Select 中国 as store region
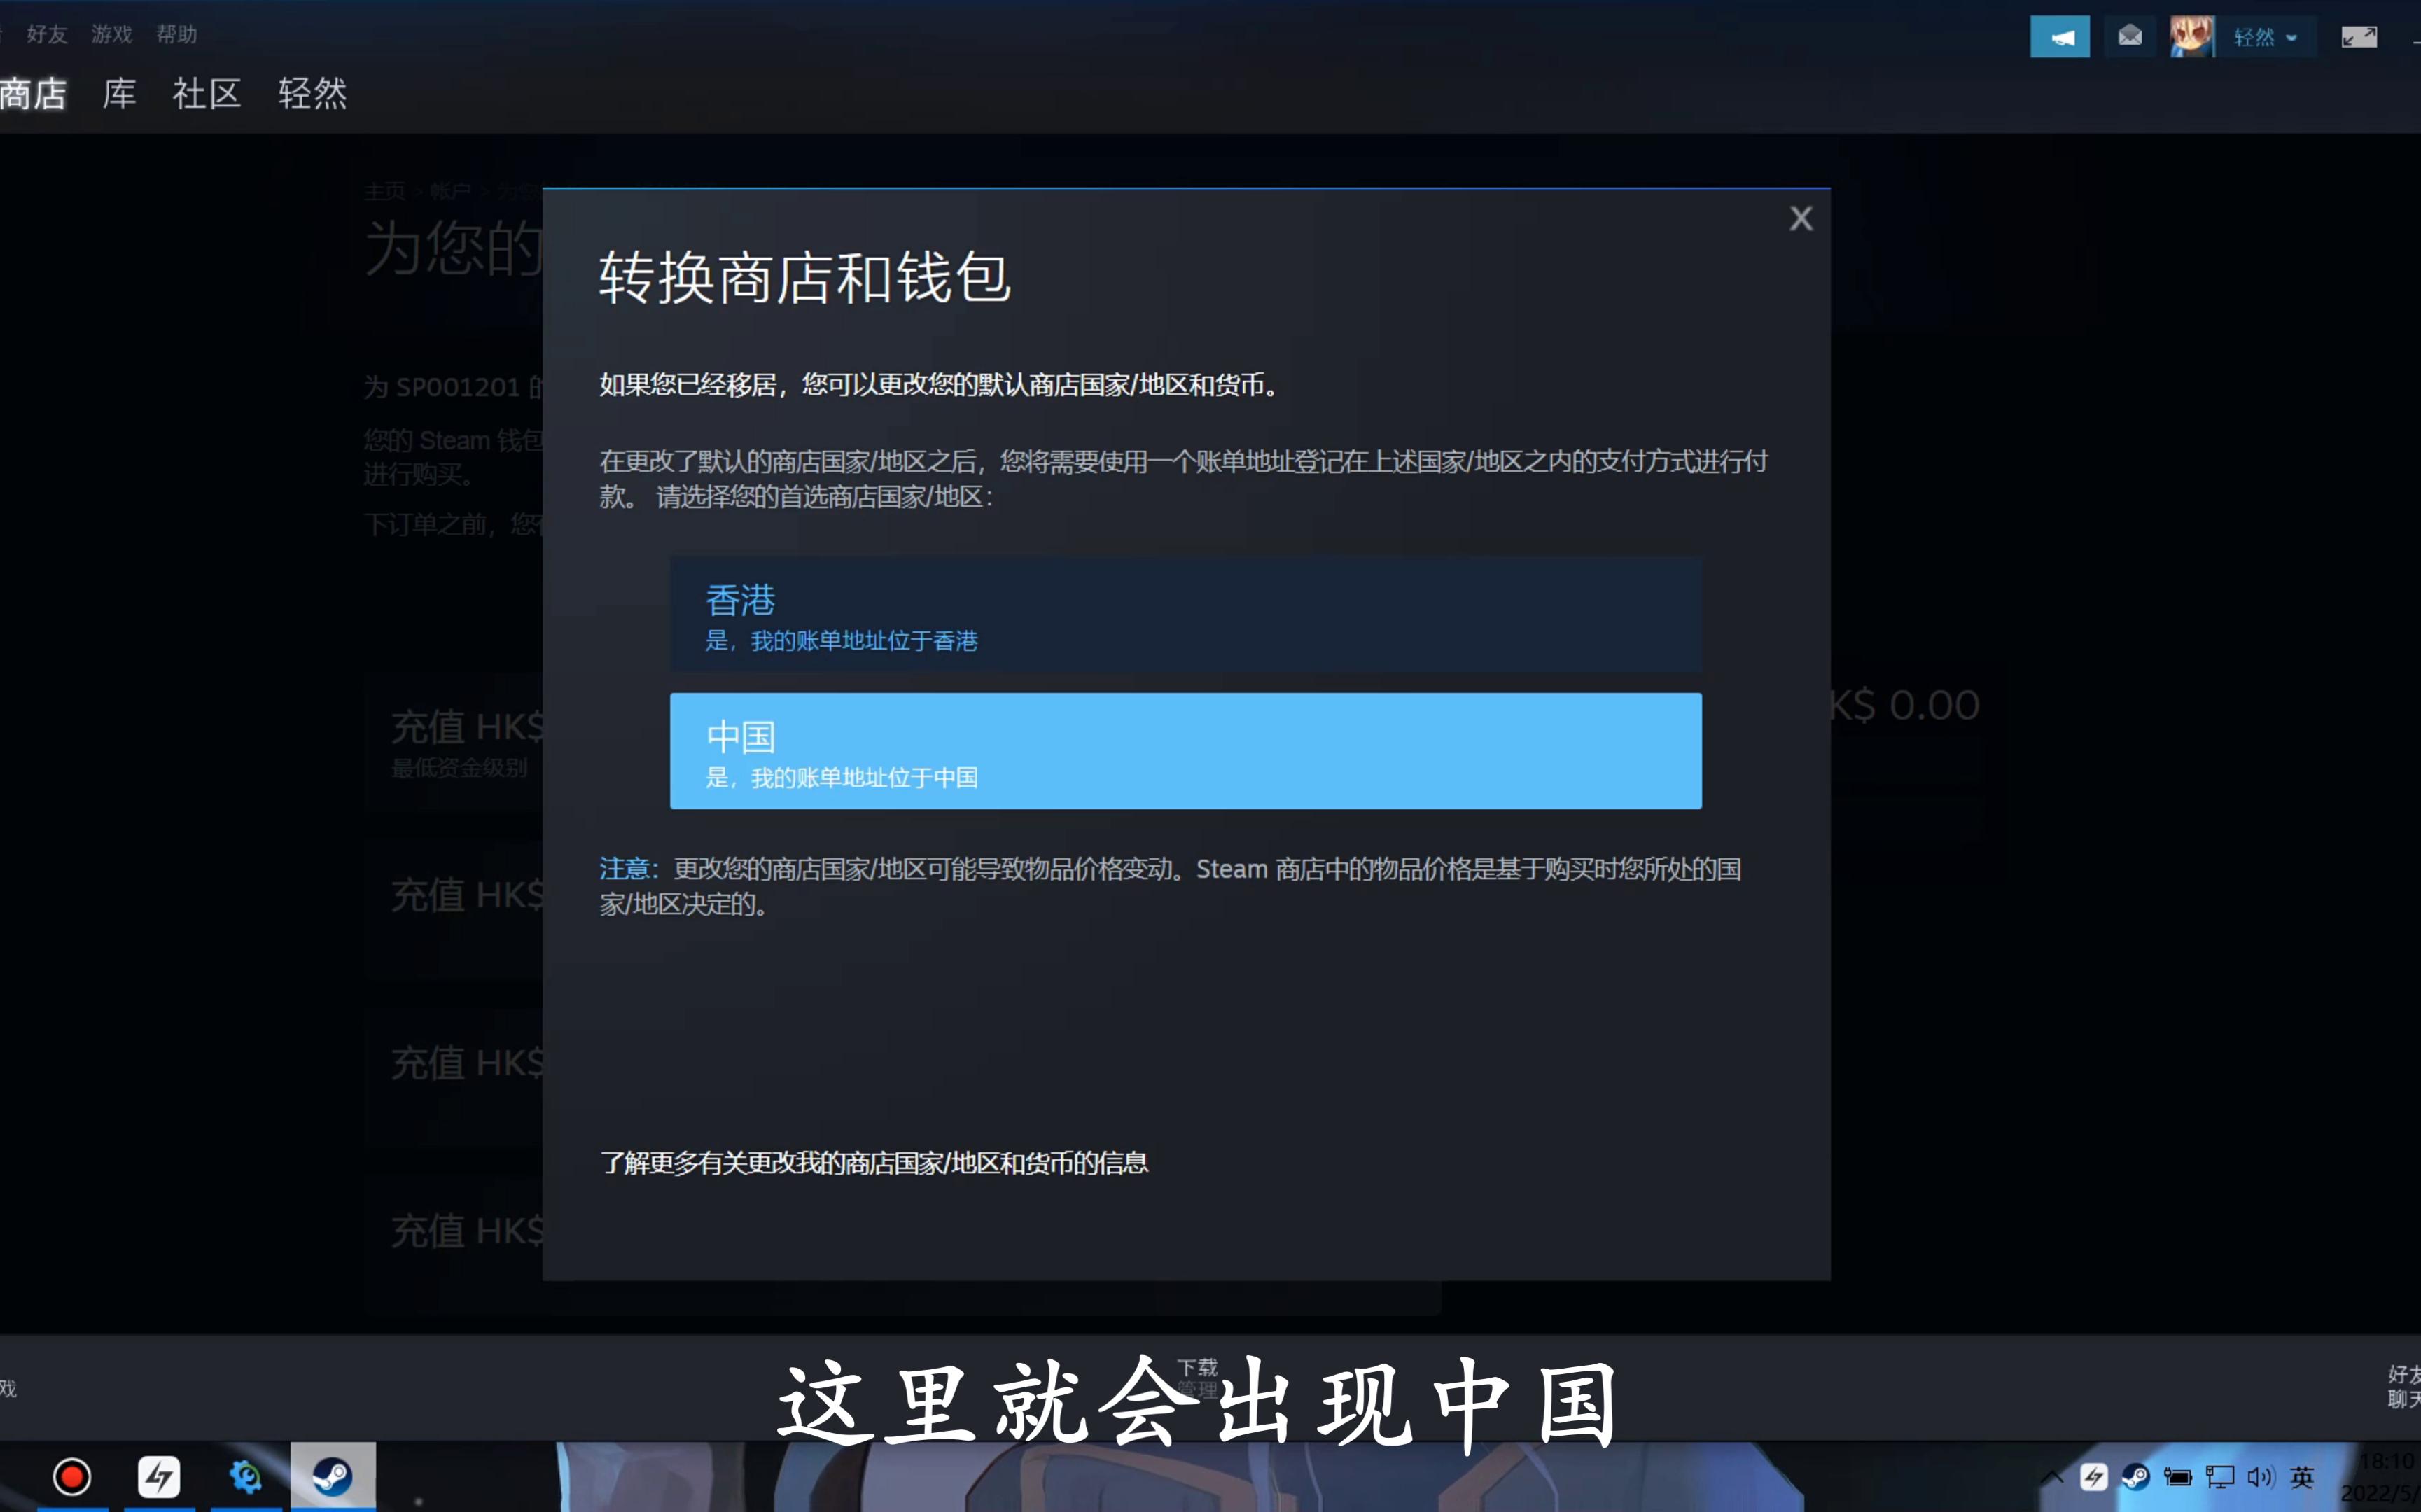The width and height of the screenshot is (2421, 1512). [1185, 751]
